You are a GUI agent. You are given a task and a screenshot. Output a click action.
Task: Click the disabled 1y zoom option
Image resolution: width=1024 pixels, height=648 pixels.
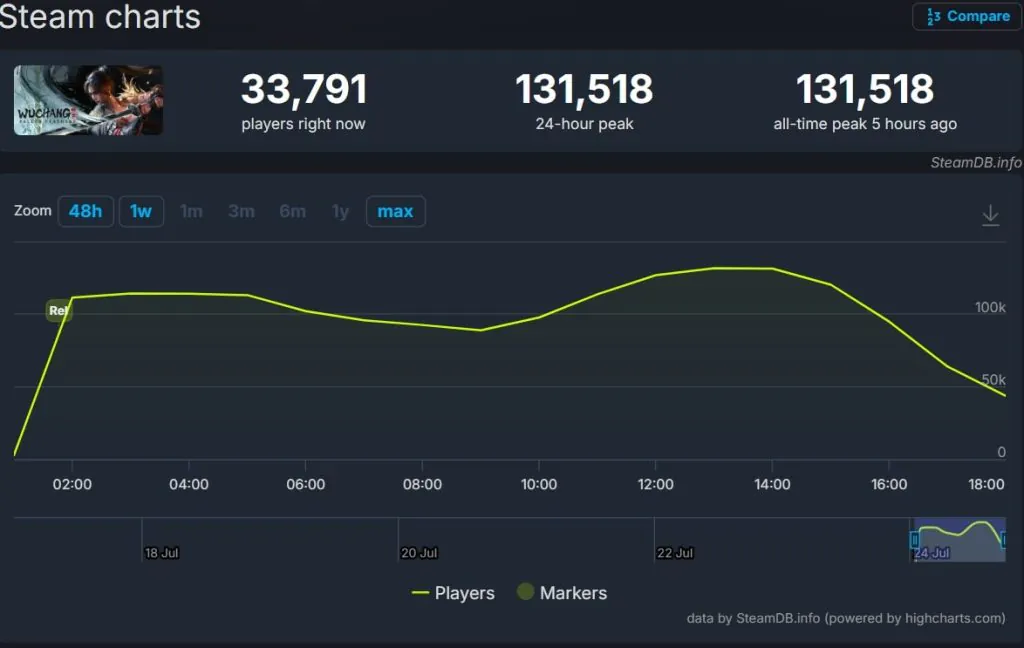point(340,211)
